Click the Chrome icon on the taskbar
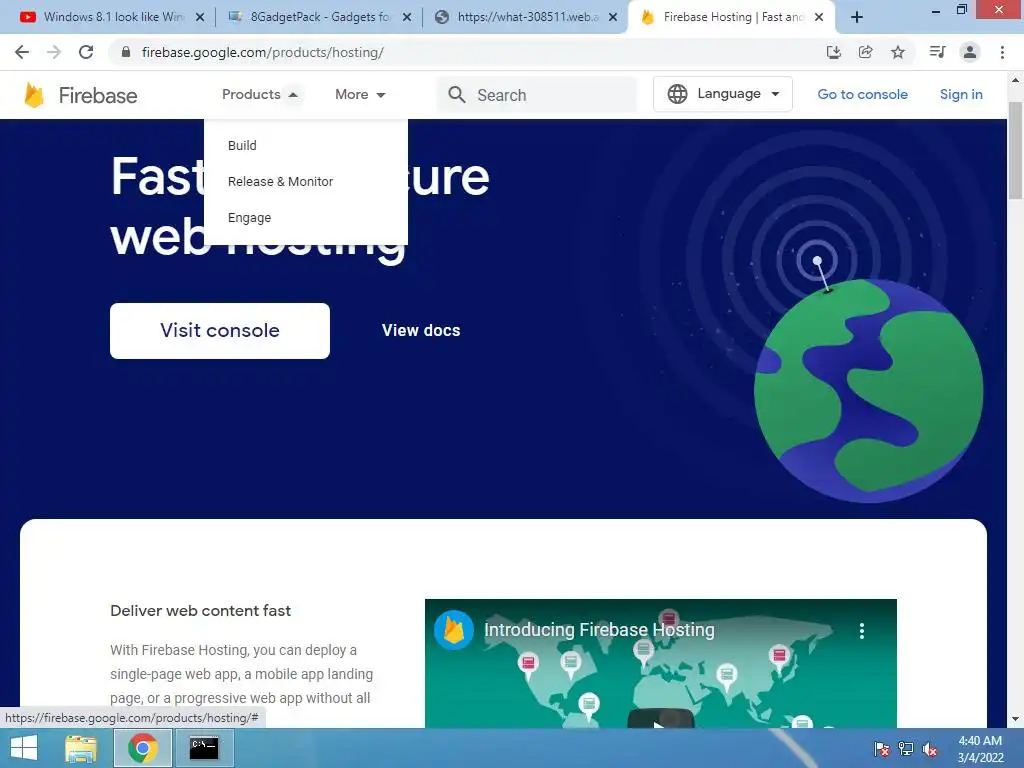The image size is (1024, 768). point(142,748)
